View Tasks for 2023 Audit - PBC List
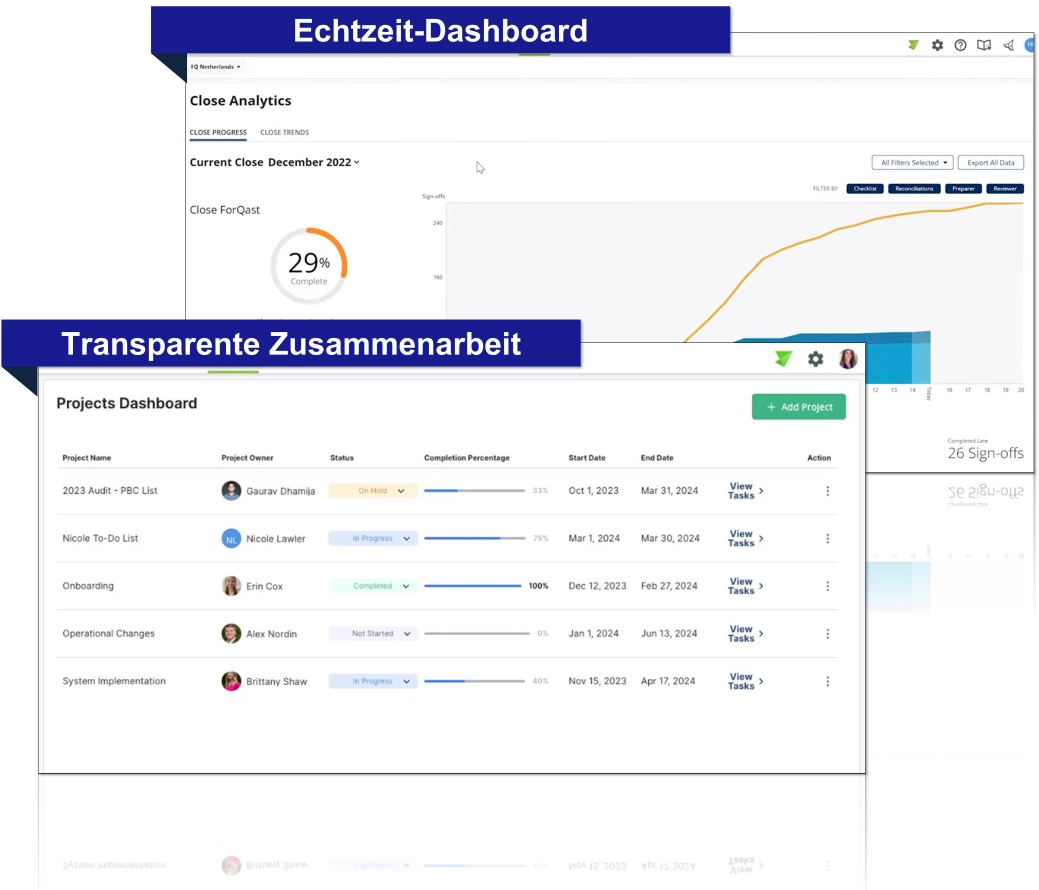The height and width of the screenshot is (890, 1039). point(745,491)
